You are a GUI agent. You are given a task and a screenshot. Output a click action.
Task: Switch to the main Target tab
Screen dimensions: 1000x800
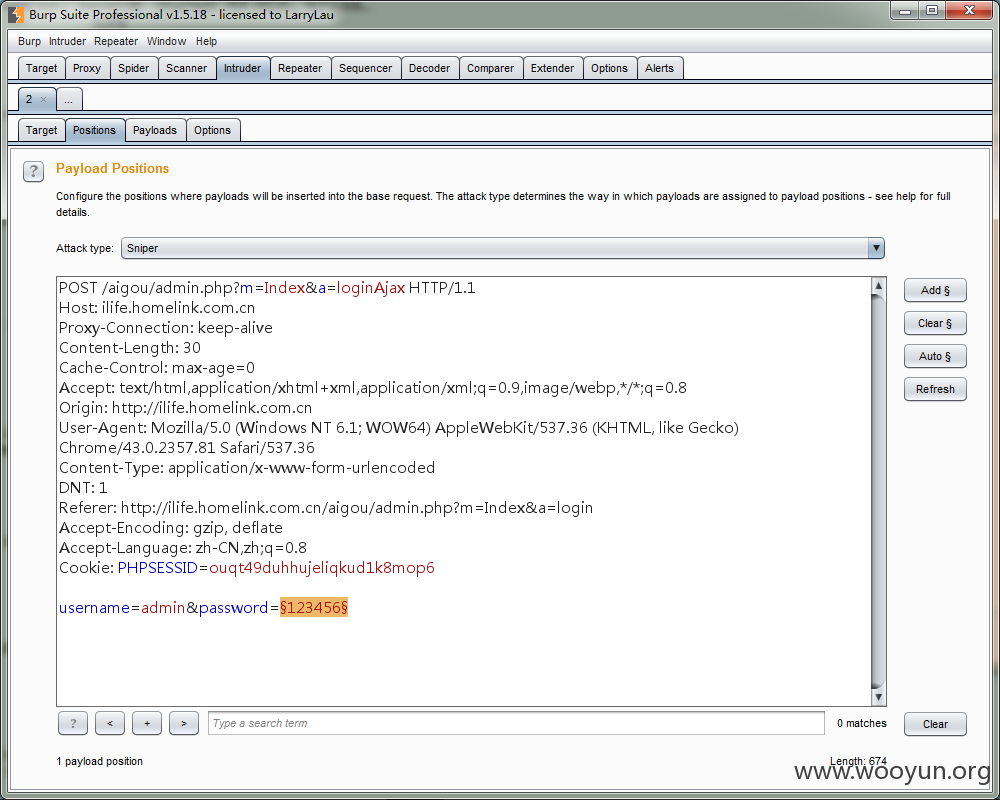pyautogui.click(x=41, y=68)
